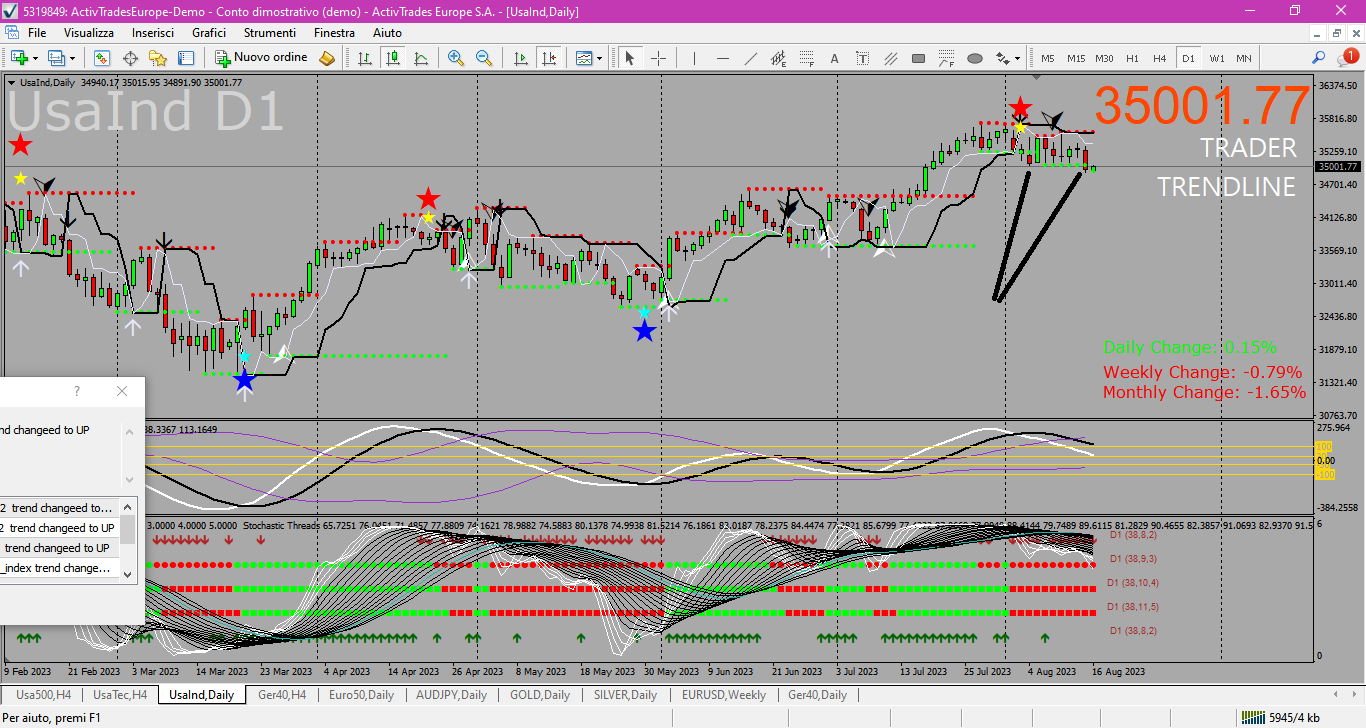Select the parallel lines channel tool

coord(890,58)
